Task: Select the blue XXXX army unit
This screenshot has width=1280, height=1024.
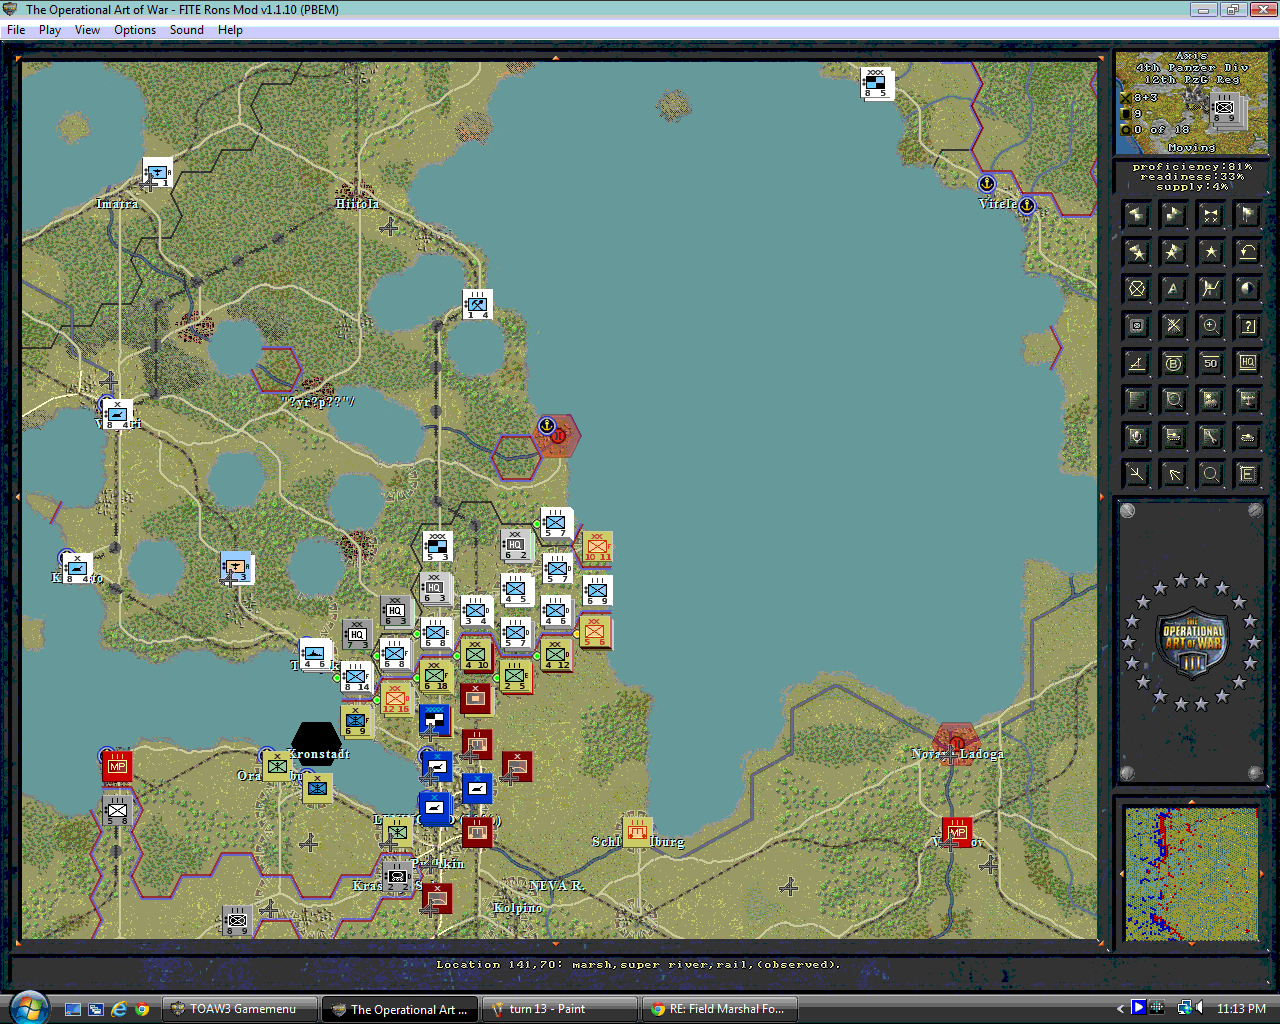Action: pos(435,720)
